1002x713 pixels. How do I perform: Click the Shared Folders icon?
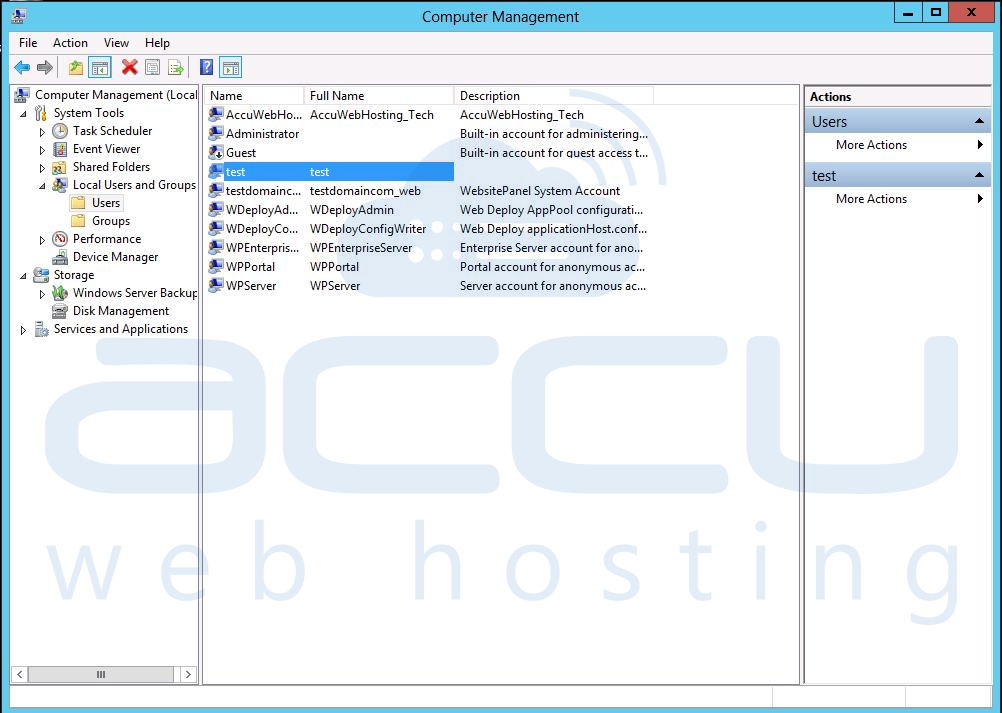(x=59, y=167)
